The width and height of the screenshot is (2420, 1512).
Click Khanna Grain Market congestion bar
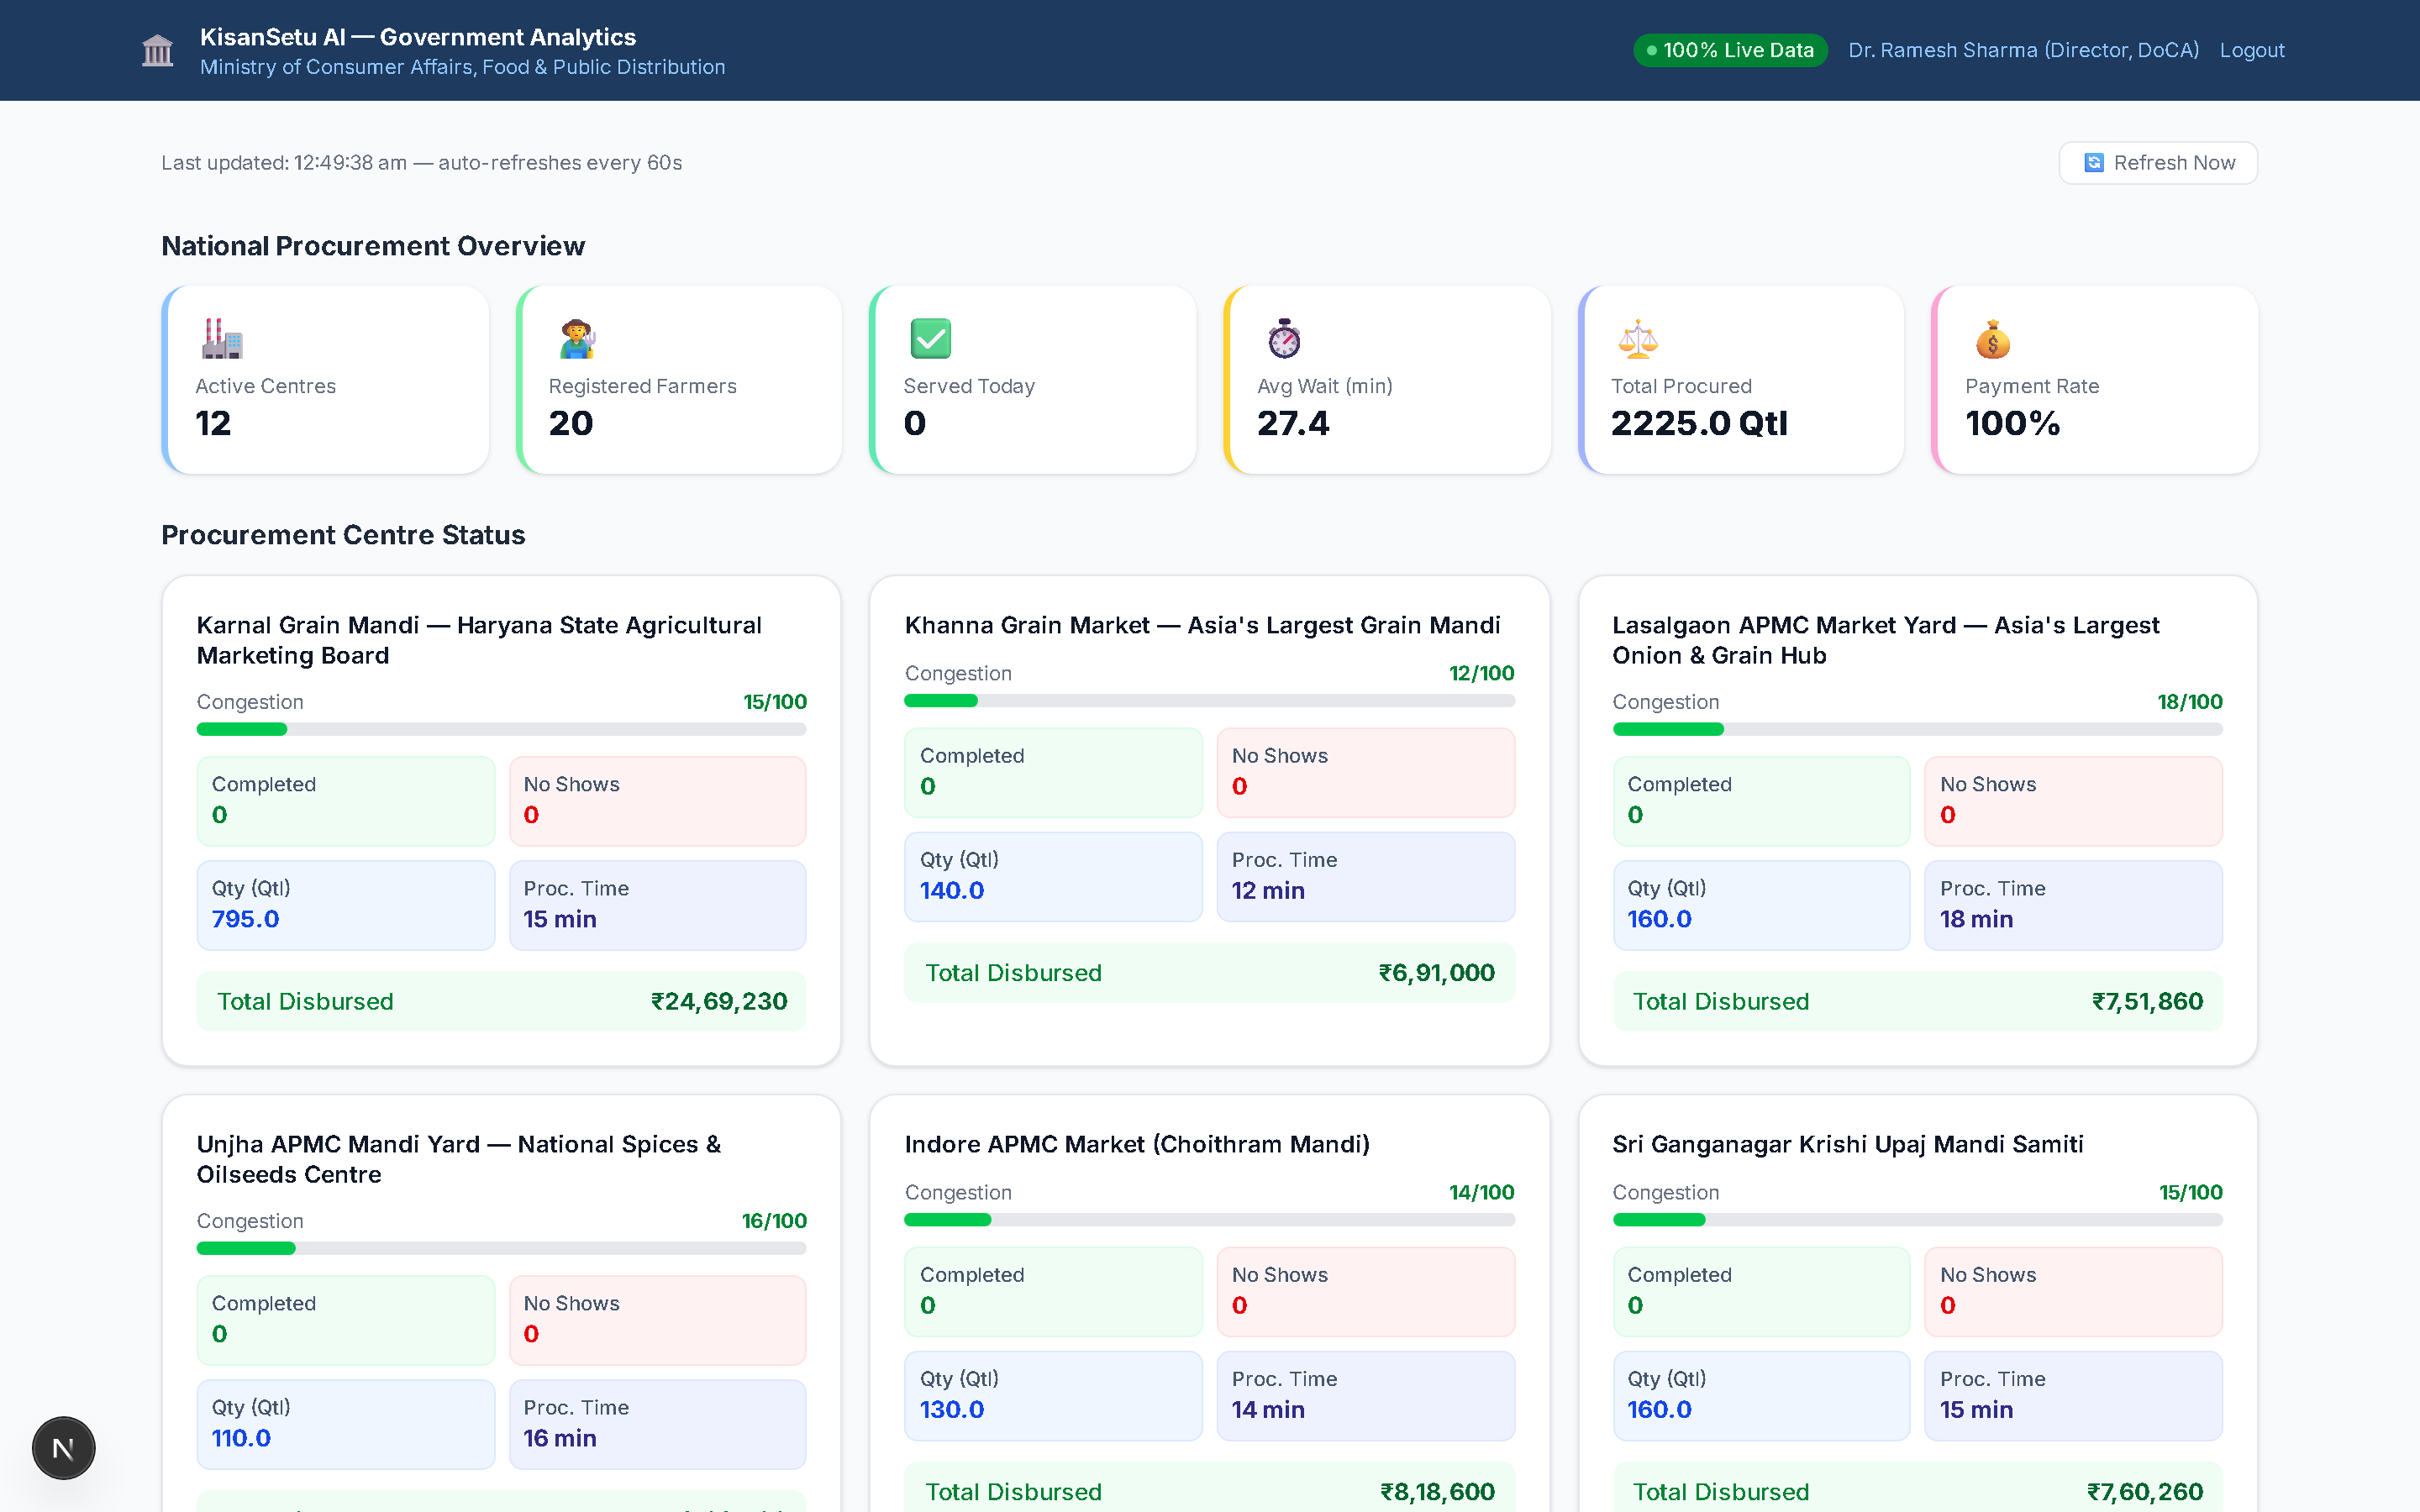(1209, 701)
